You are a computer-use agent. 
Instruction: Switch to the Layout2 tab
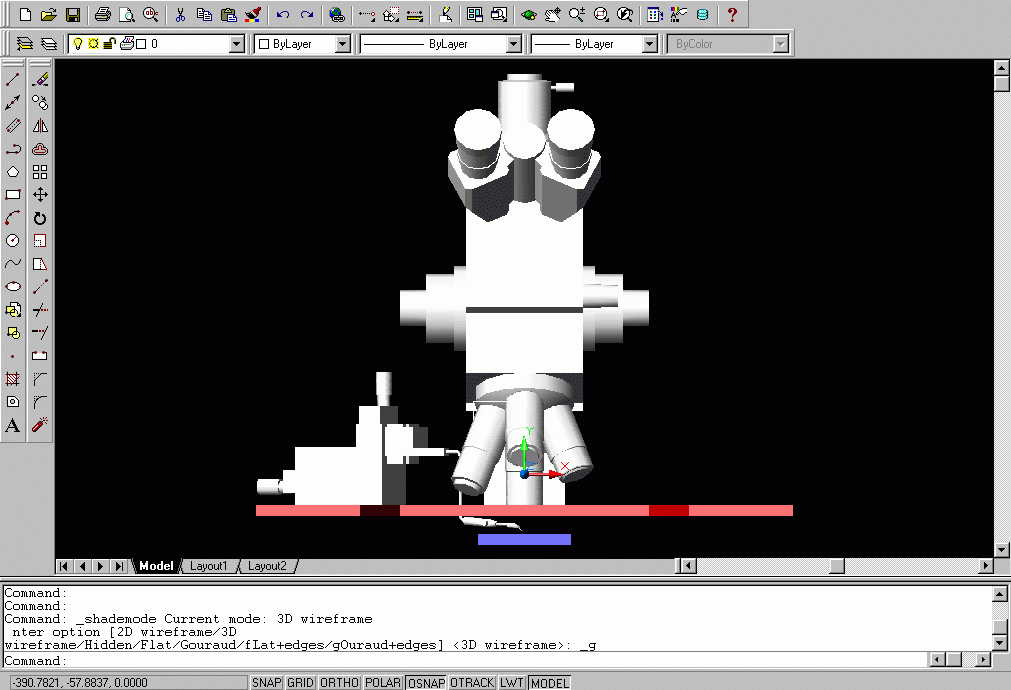[267, 566]
